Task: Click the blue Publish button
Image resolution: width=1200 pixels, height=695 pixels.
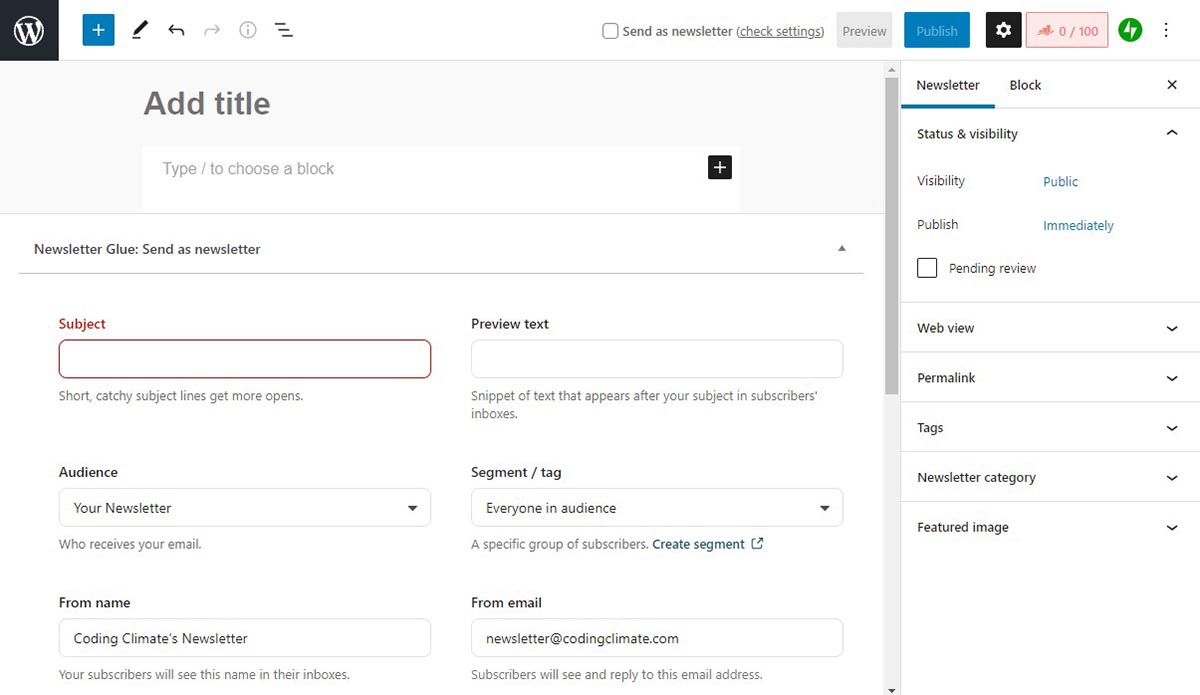Action: (937, 31)
